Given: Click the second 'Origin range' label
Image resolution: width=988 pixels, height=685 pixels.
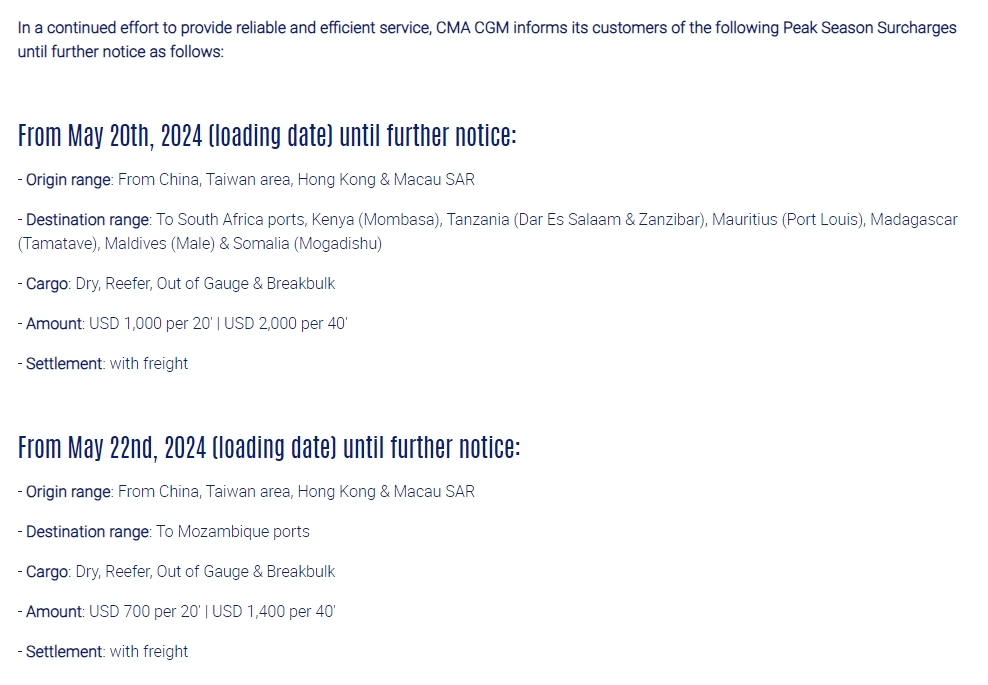Looking at the screenshot, I should pos(68,492).
